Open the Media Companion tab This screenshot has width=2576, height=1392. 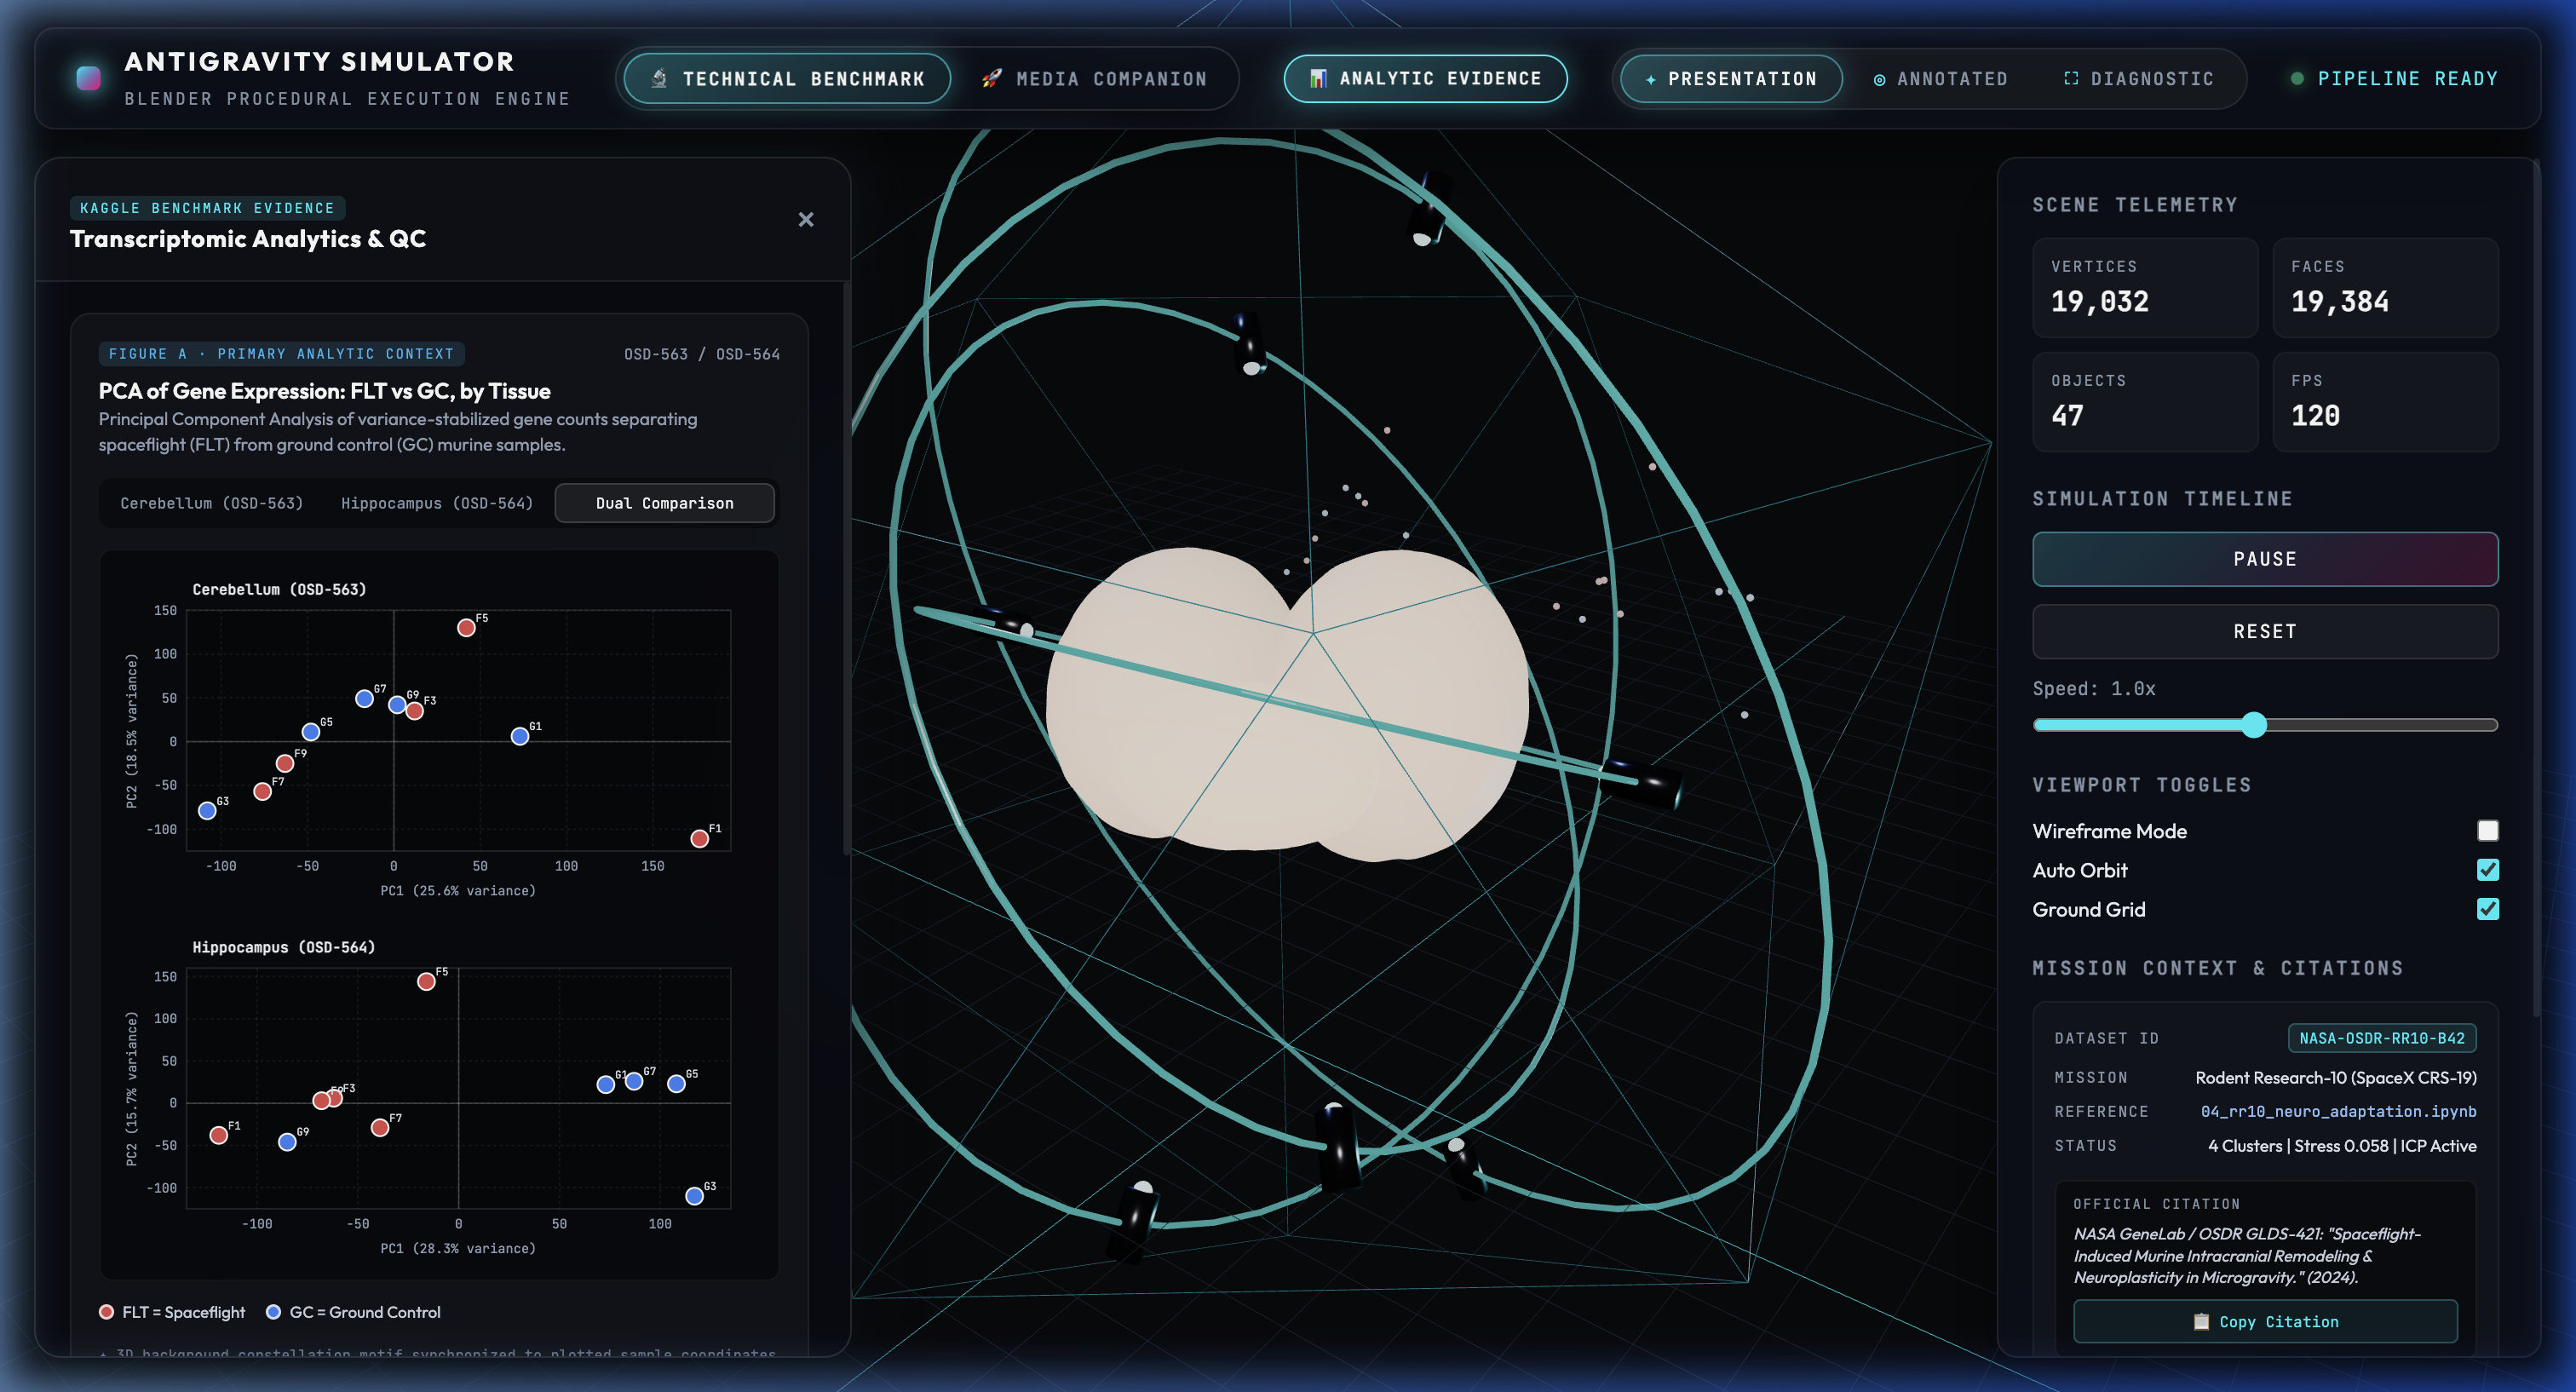(1095, 78)
